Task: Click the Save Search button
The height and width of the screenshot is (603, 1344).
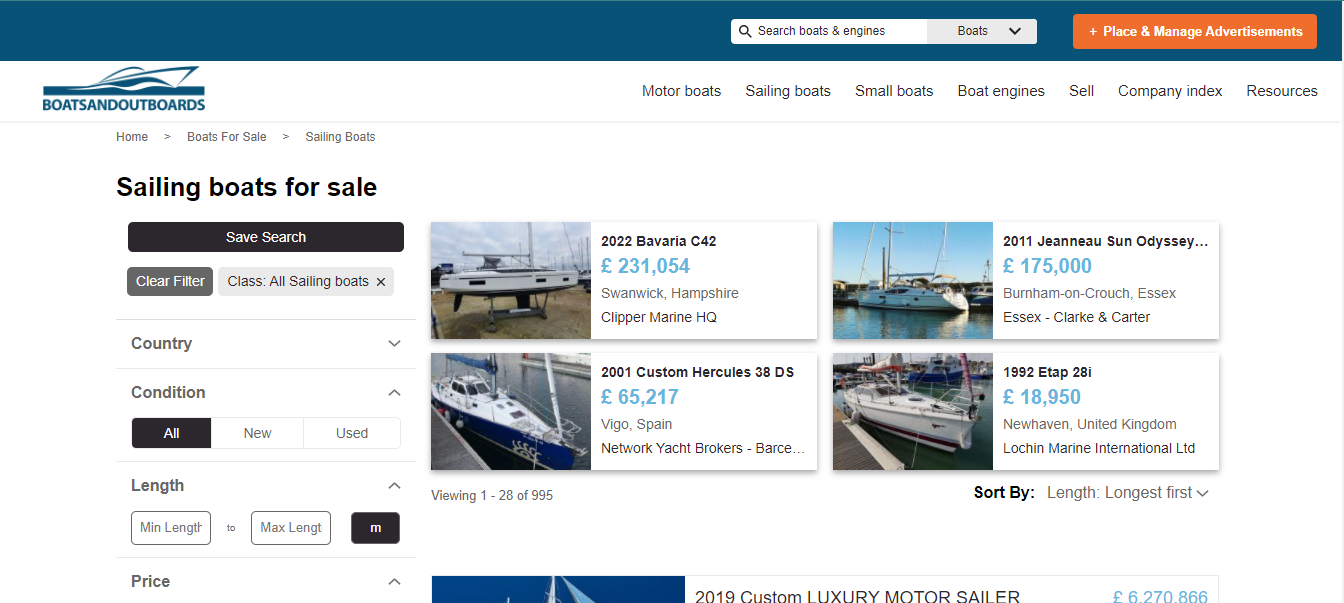Action: click(x=266, y=237)
